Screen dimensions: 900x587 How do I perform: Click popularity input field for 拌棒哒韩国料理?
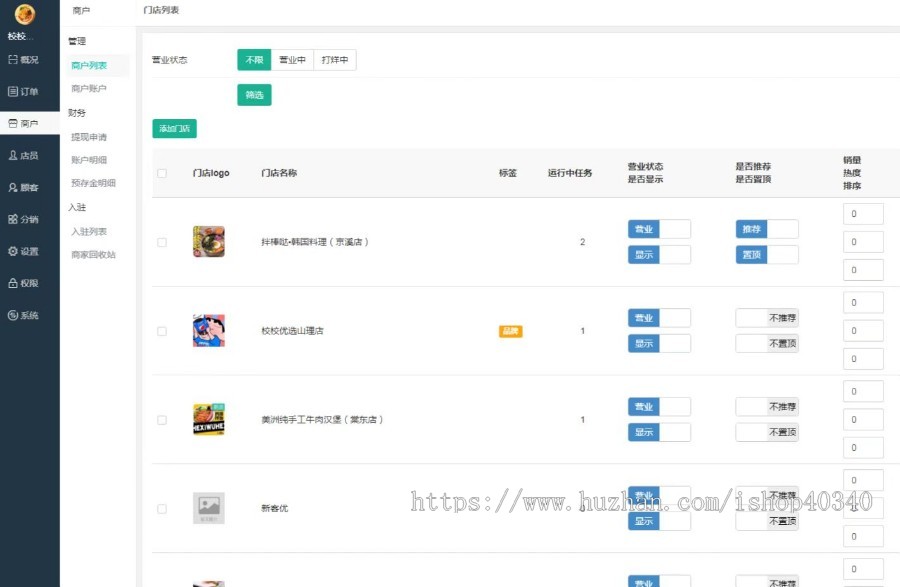[x=863, y=242]
